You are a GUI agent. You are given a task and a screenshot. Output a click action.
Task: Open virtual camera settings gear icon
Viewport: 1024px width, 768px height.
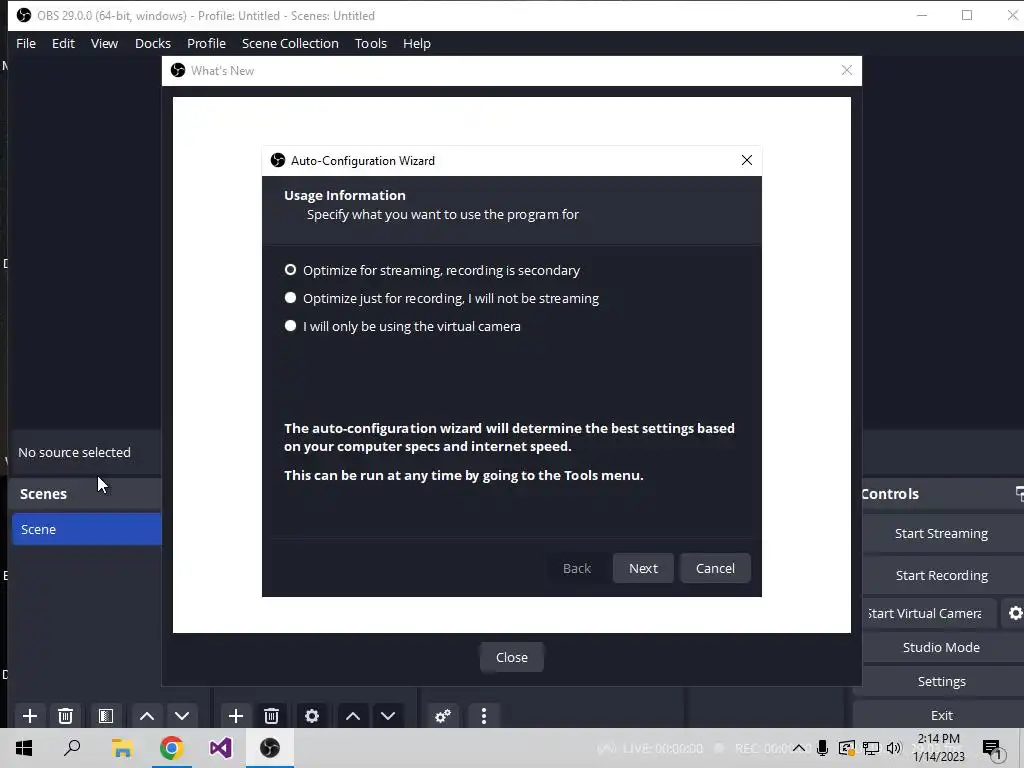pos(1014,613)
